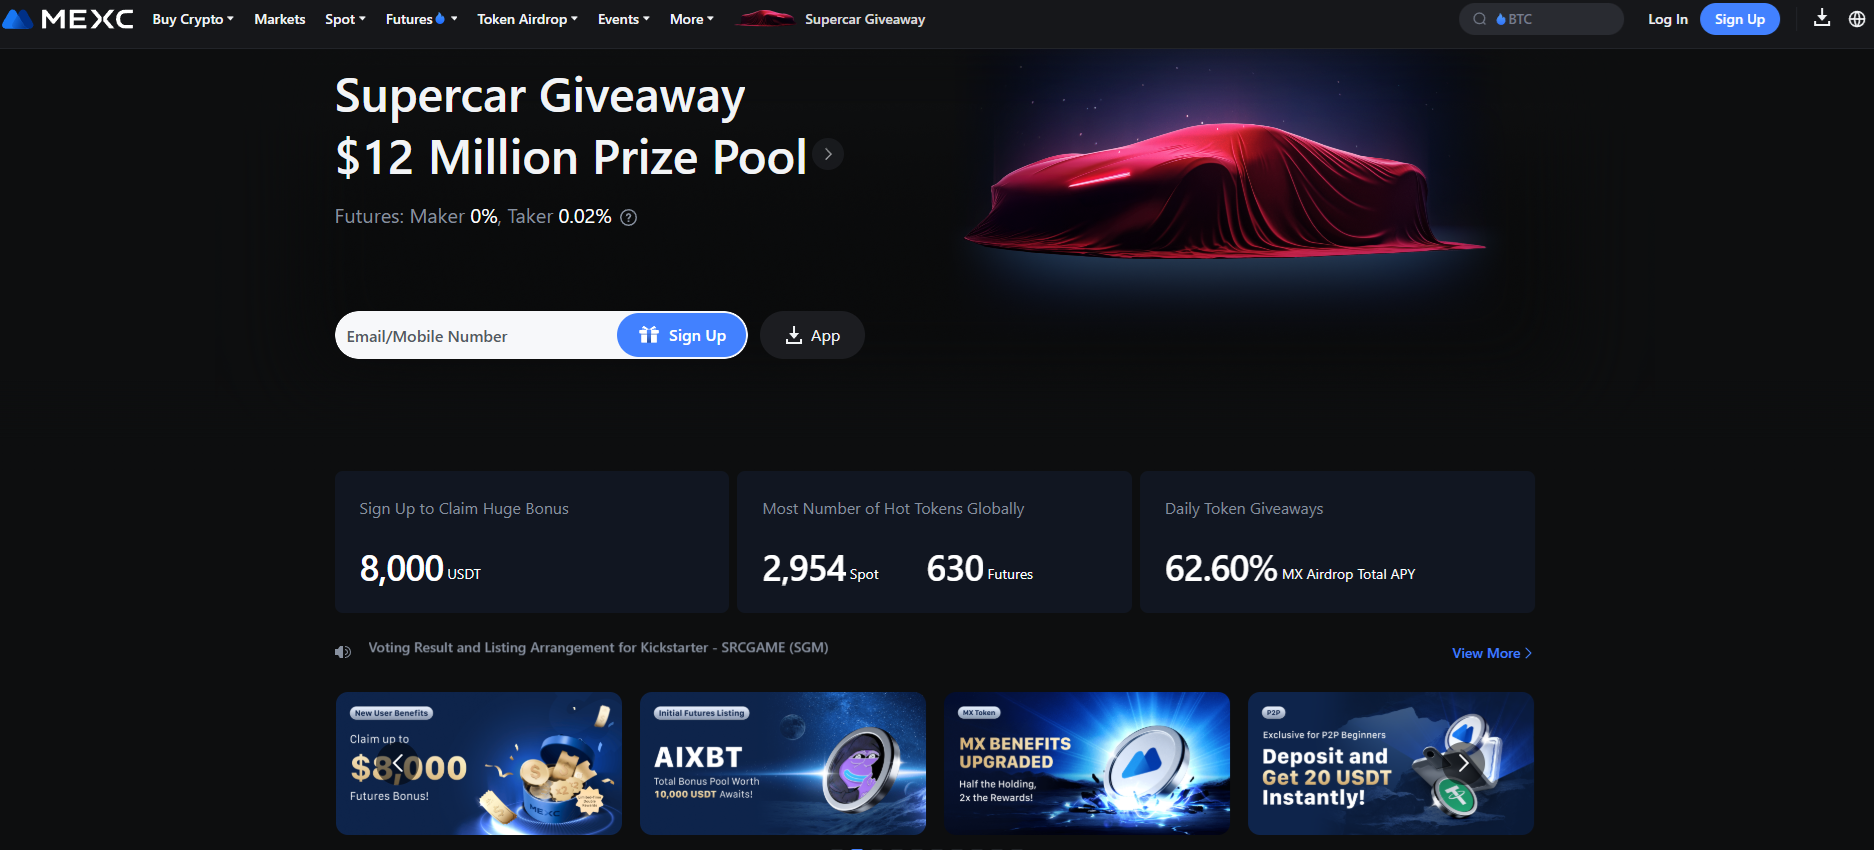This screenshot has width=1874, height=850.
Task: Expand the Spot dropdown menu
Action: tap(345, 19)
